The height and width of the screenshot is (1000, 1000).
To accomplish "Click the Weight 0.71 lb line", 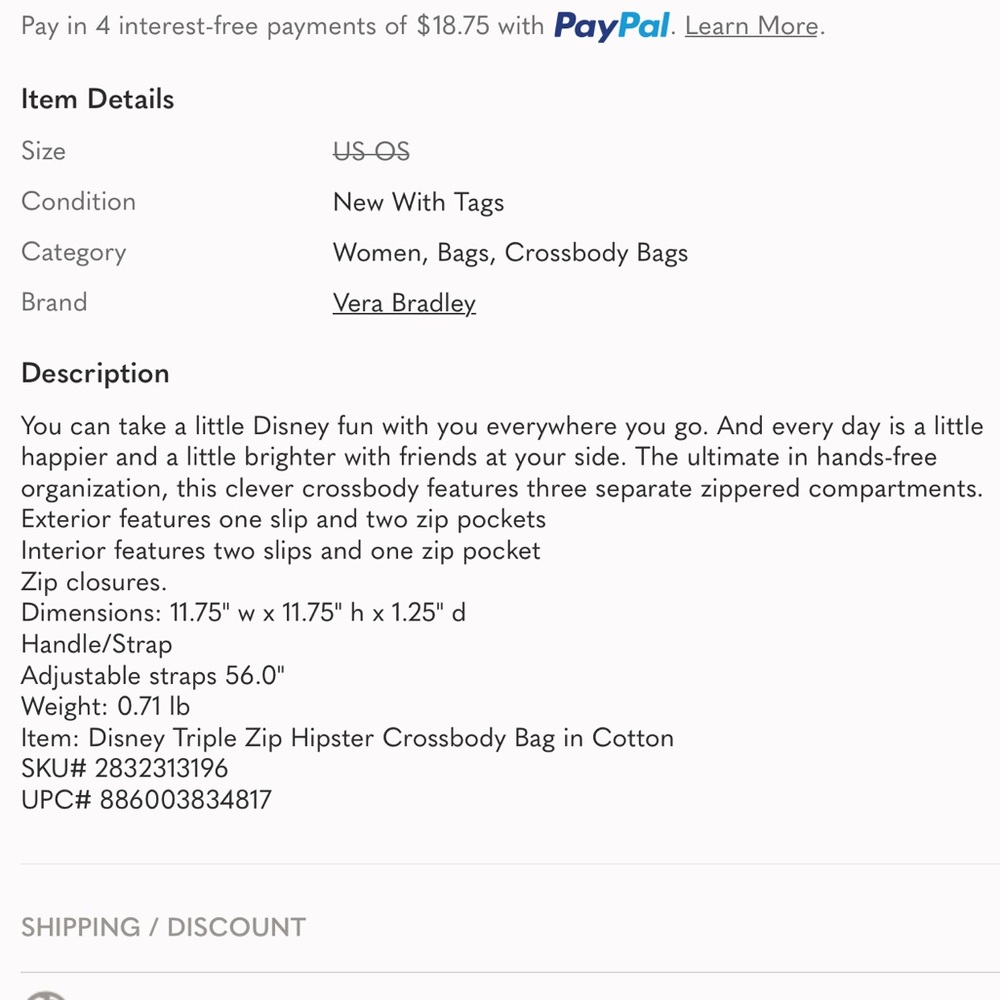I will tap(105, 706).
